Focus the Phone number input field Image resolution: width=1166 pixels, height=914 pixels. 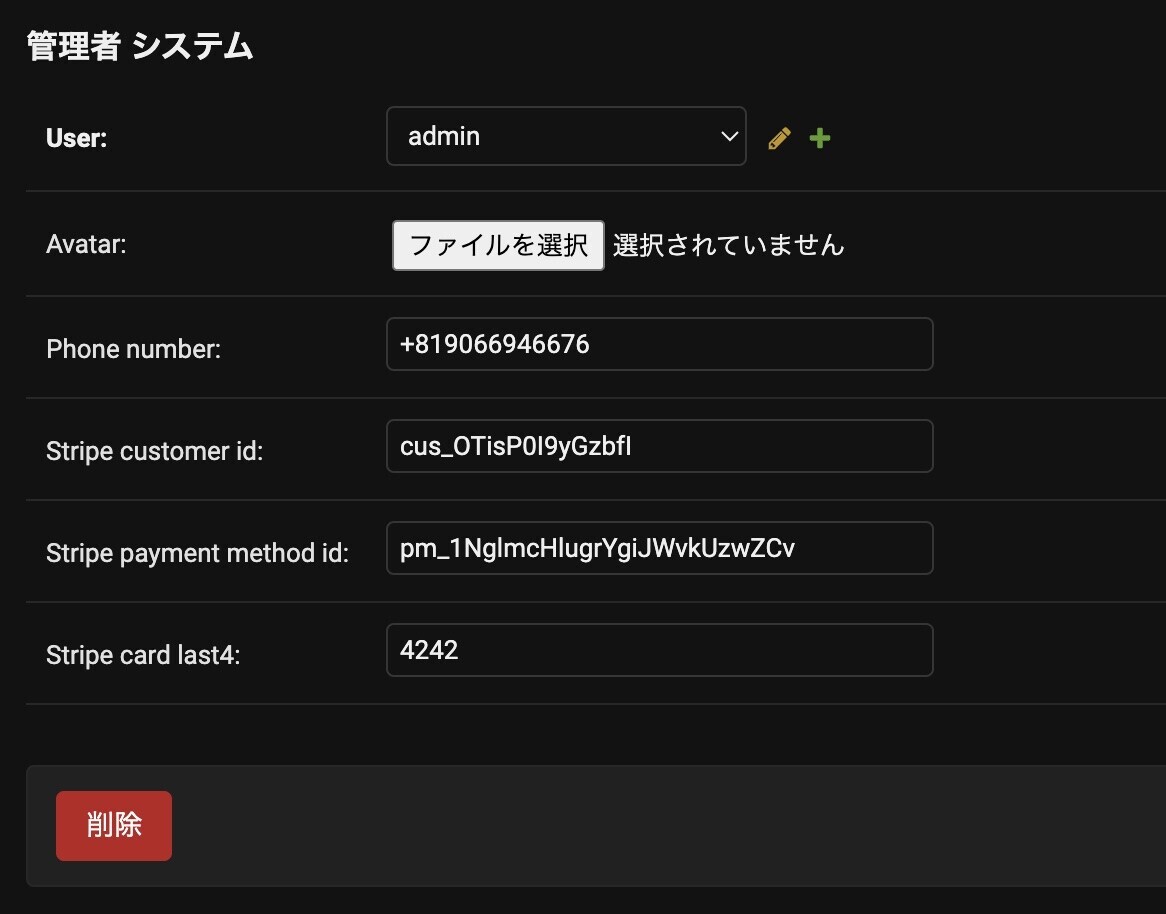click(660, 344)
